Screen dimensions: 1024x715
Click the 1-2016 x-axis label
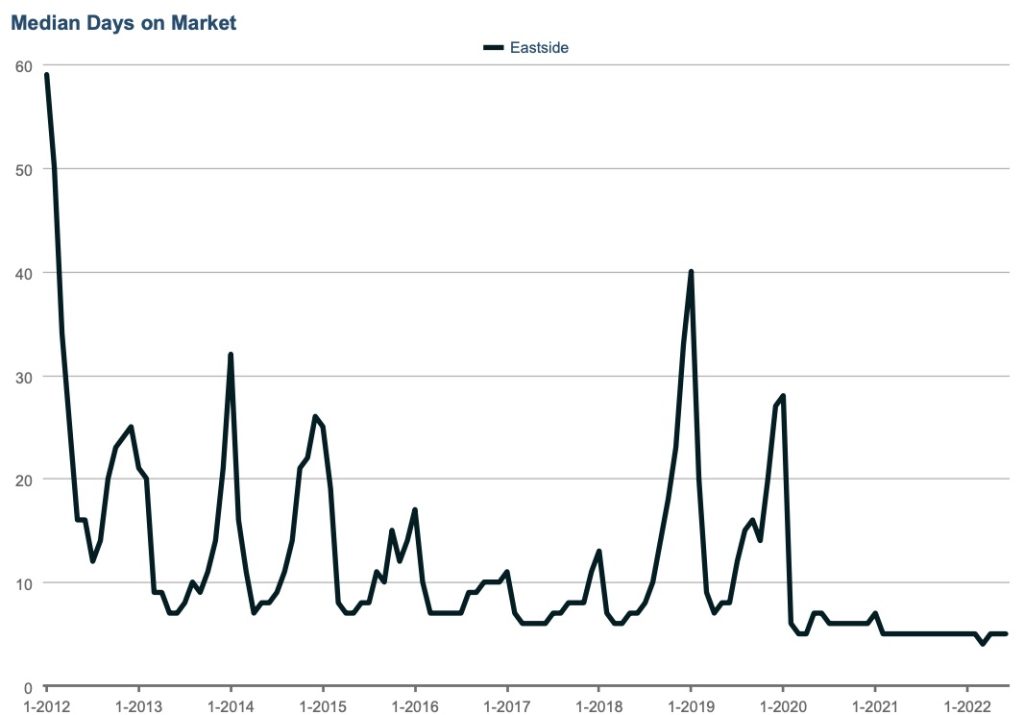pyautogui.click(x=414, y=704)
